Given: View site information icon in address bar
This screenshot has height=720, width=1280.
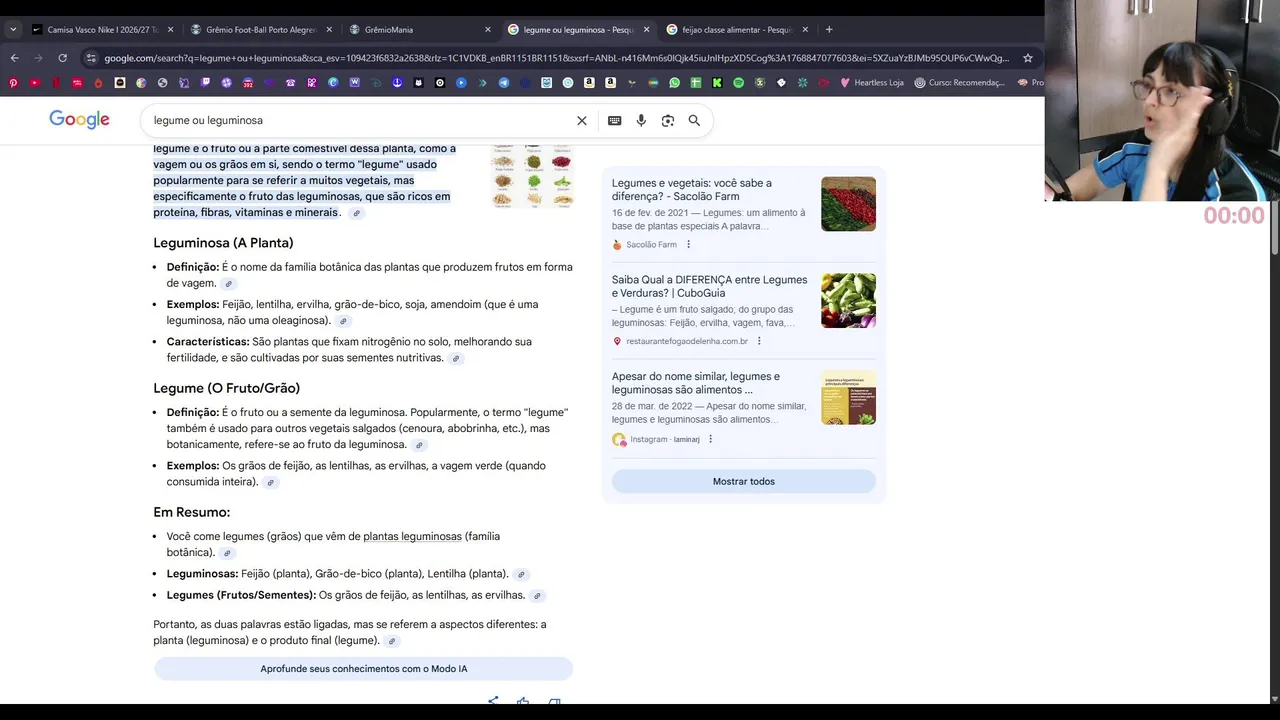Looking at the screenshot, I should (91, 58).
